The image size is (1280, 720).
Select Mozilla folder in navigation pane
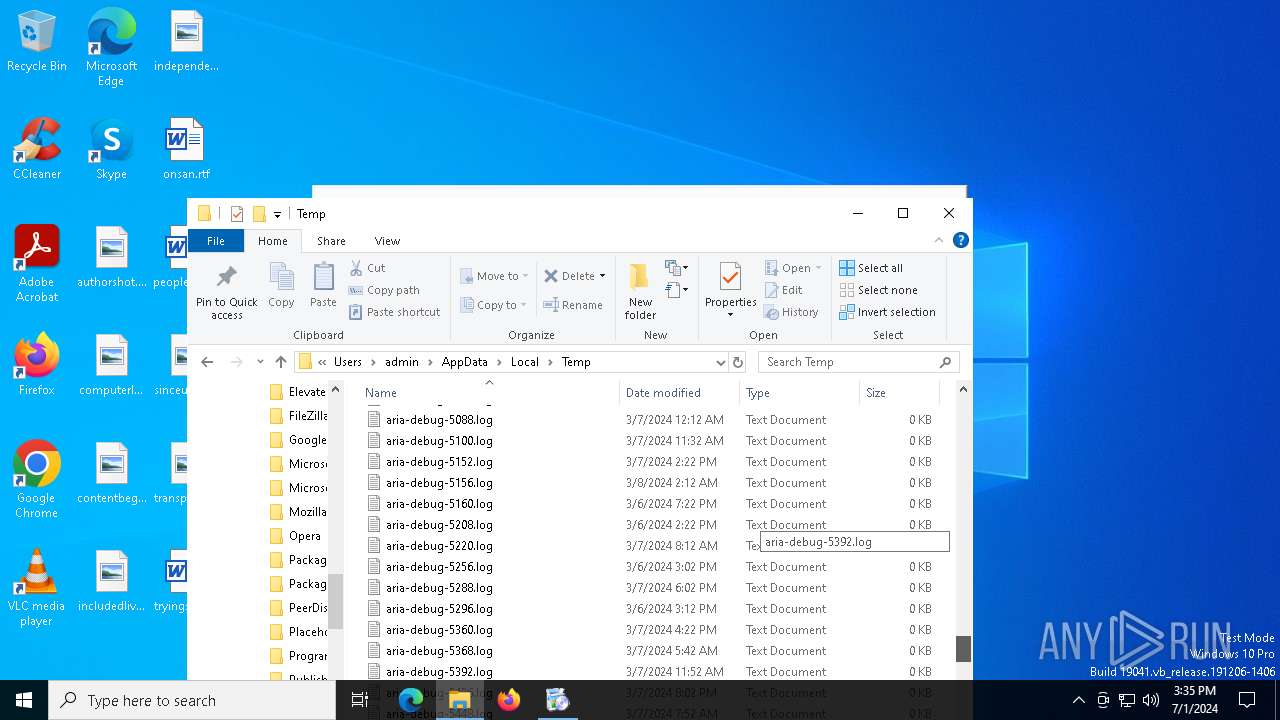click(x=298, y=512)
